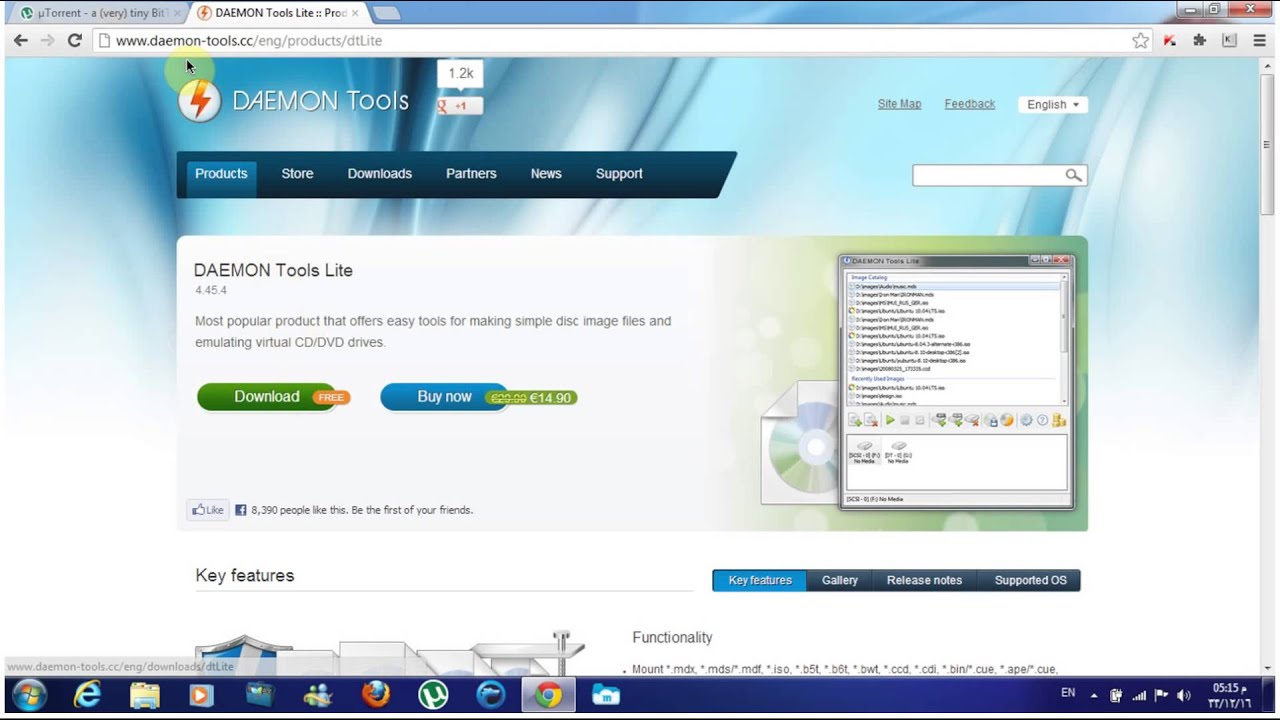Click the forward navigation arrow in Chrome

(47, 40)
